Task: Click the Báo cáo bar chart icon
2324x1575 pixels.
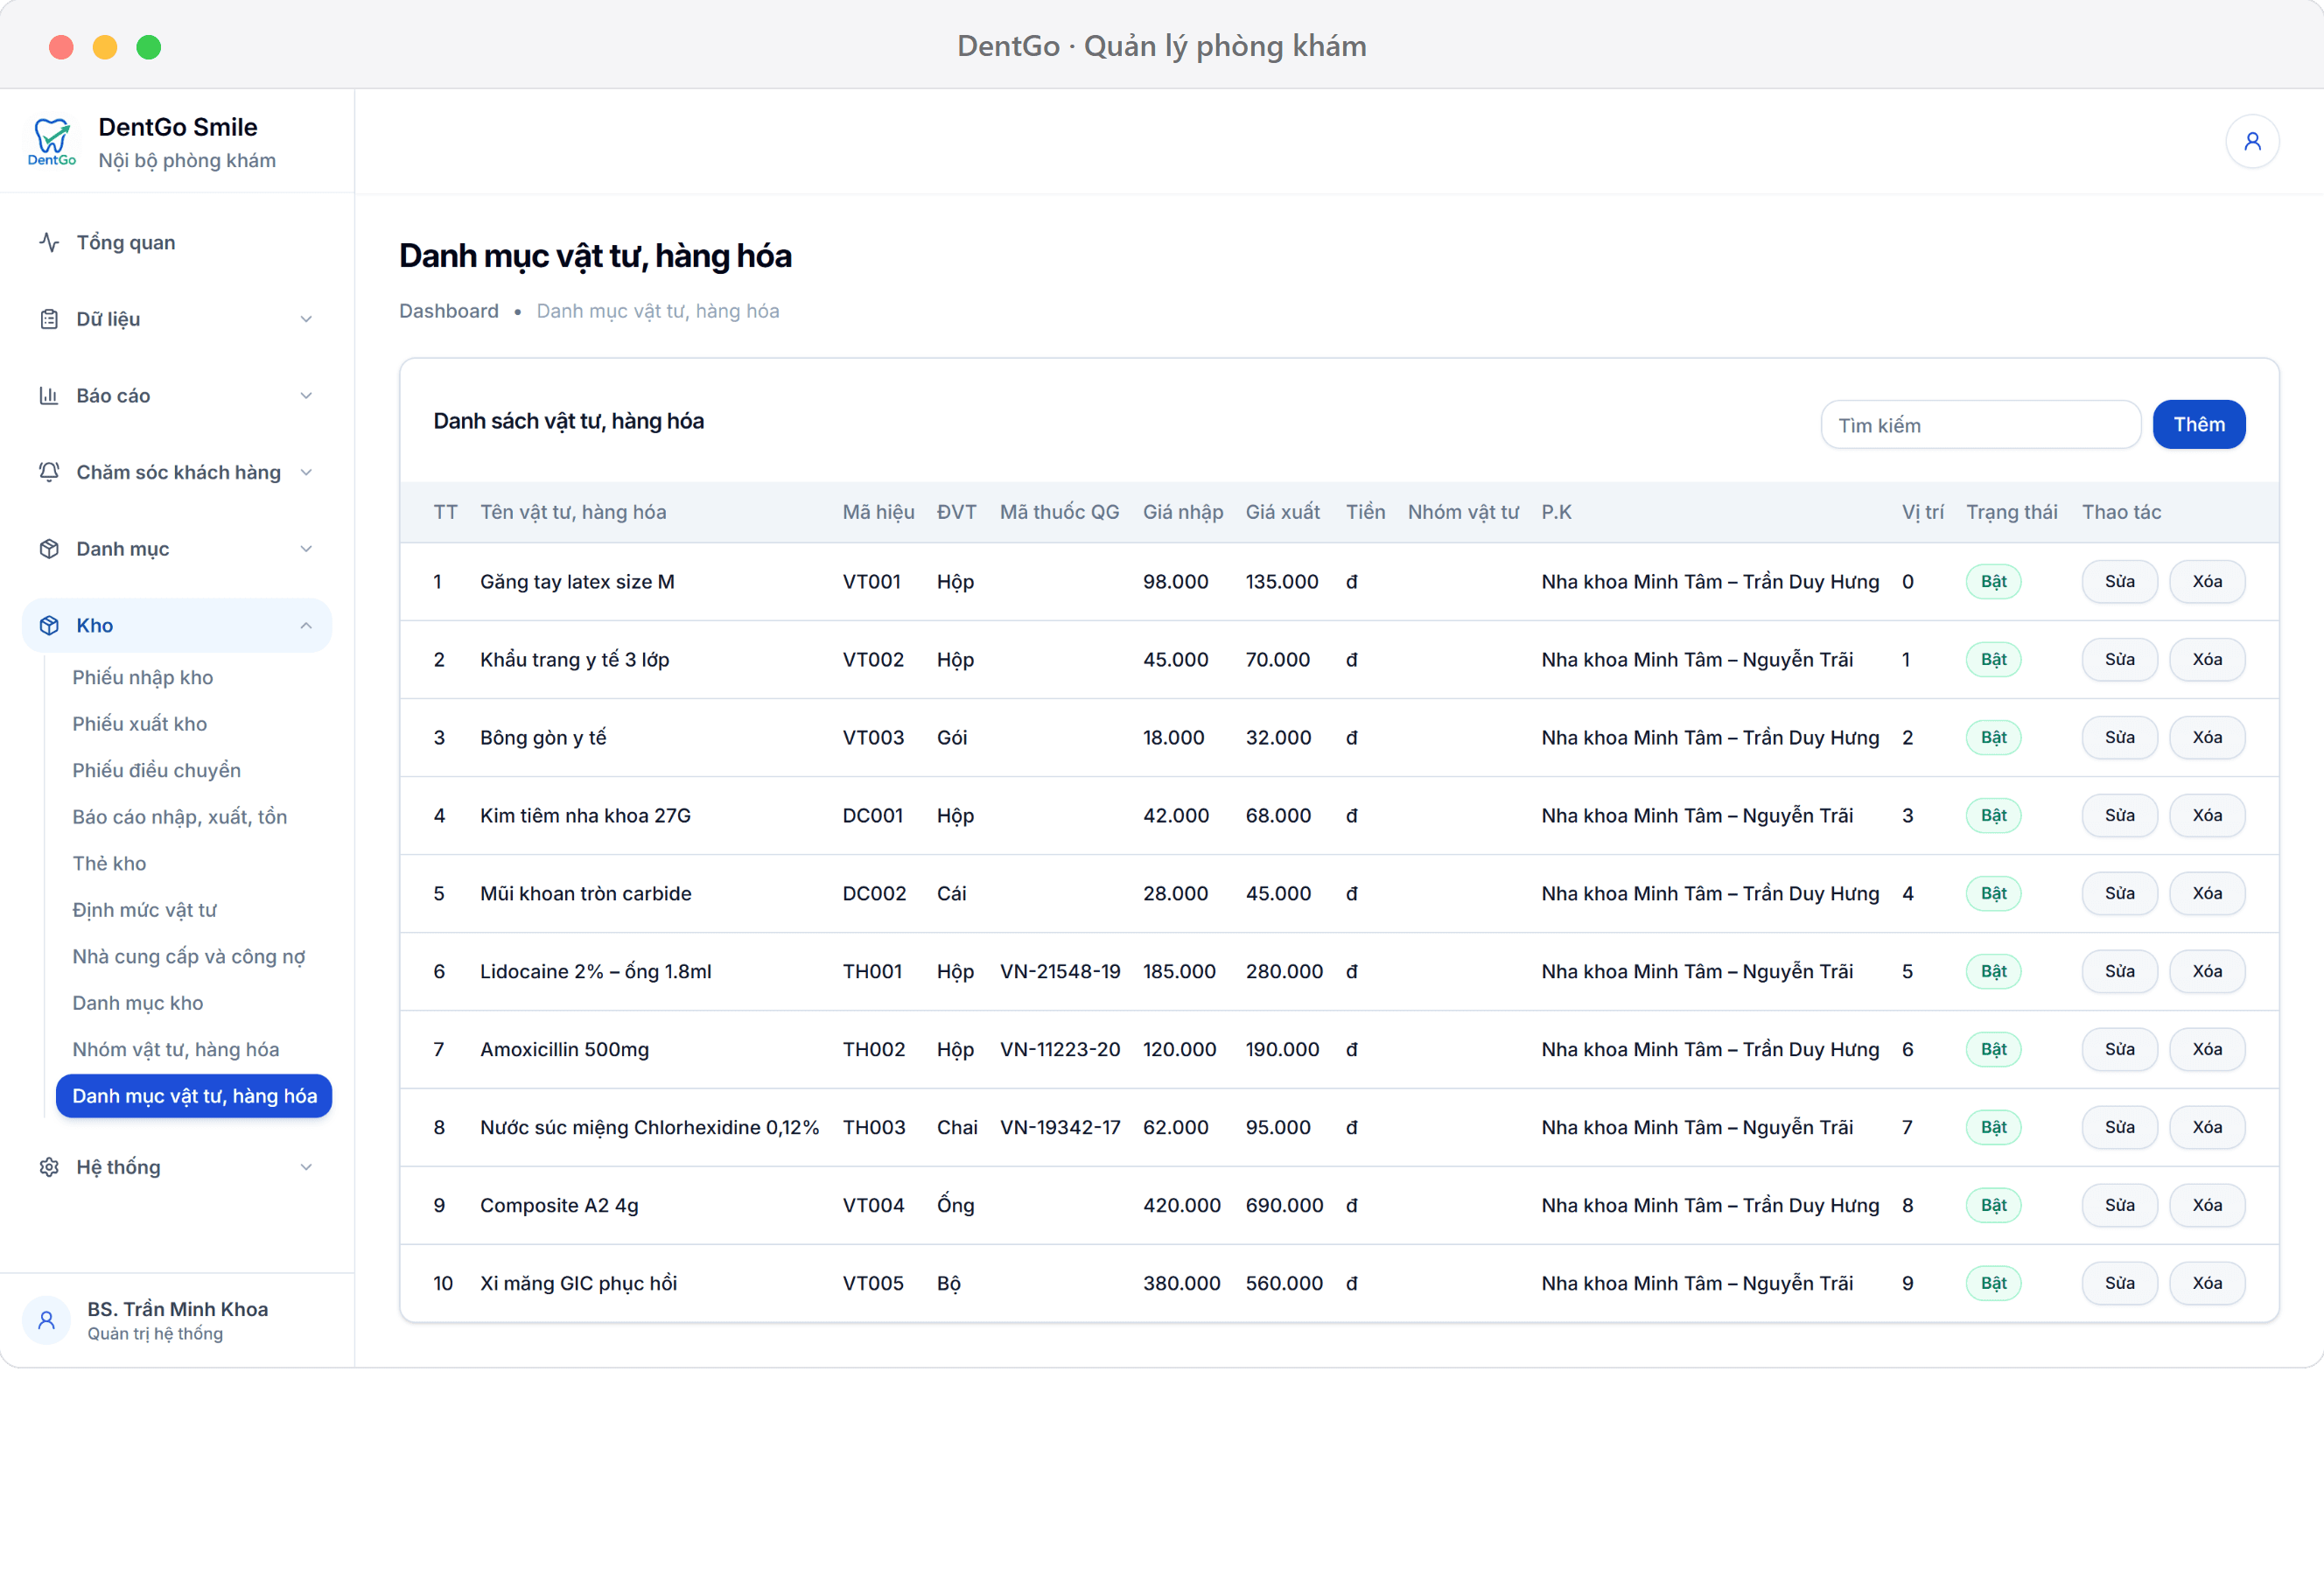Action: tap(49, 396)
